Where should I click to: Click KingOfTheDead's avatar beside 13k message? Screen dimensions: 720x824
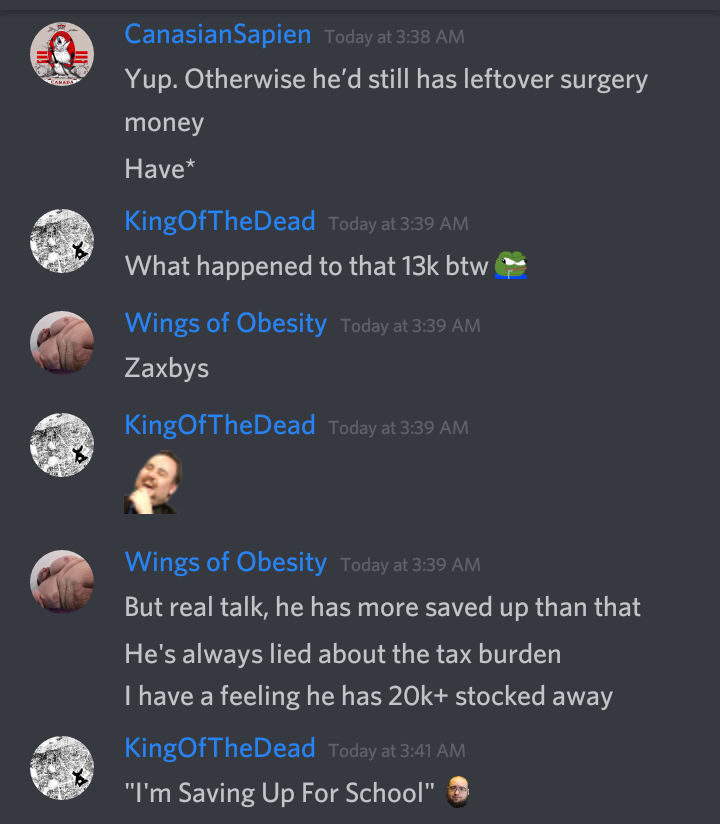[62, 241]
